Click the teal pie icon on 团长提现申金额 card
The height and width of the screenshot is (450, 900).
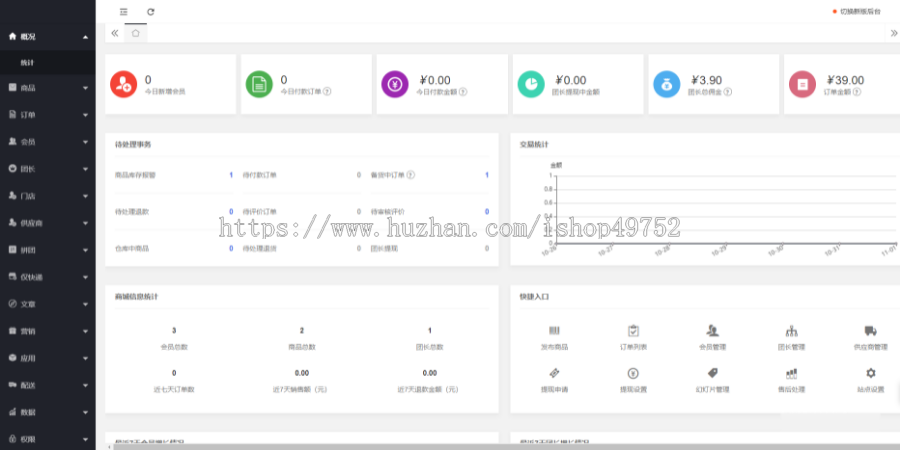click(x=531, y=84)
